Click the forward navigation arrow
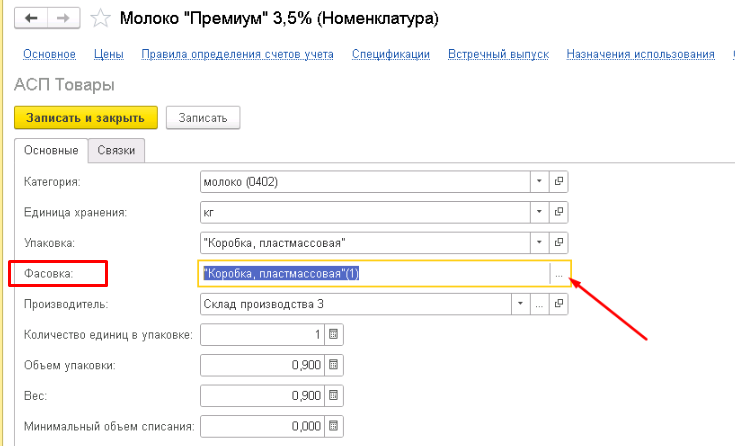735x446 pixels. [63, 18]
